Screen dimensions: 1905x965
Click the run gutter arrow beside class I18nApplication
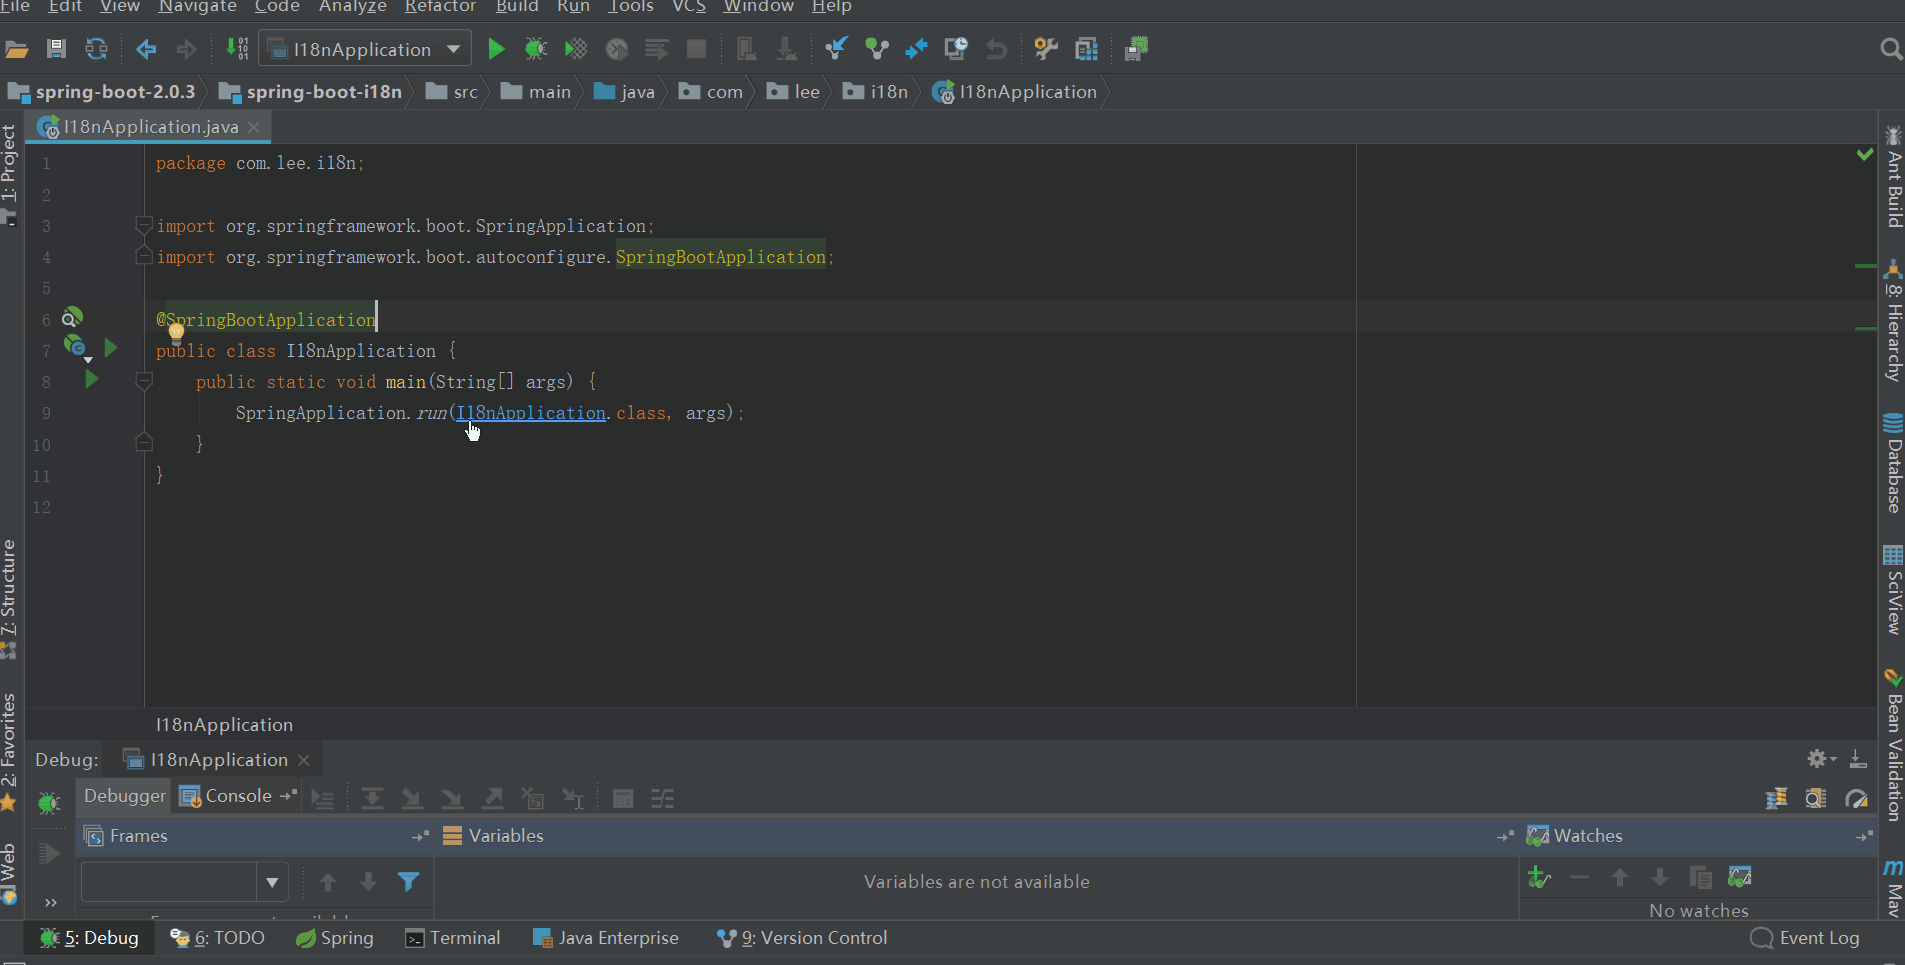[110, 348]
